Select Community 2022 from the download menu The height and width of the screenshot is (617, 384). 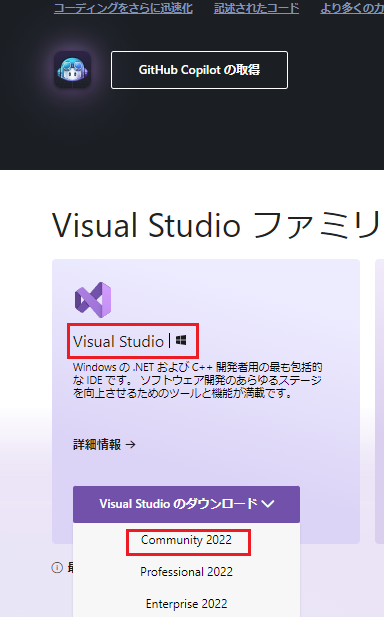pos(186,540)
